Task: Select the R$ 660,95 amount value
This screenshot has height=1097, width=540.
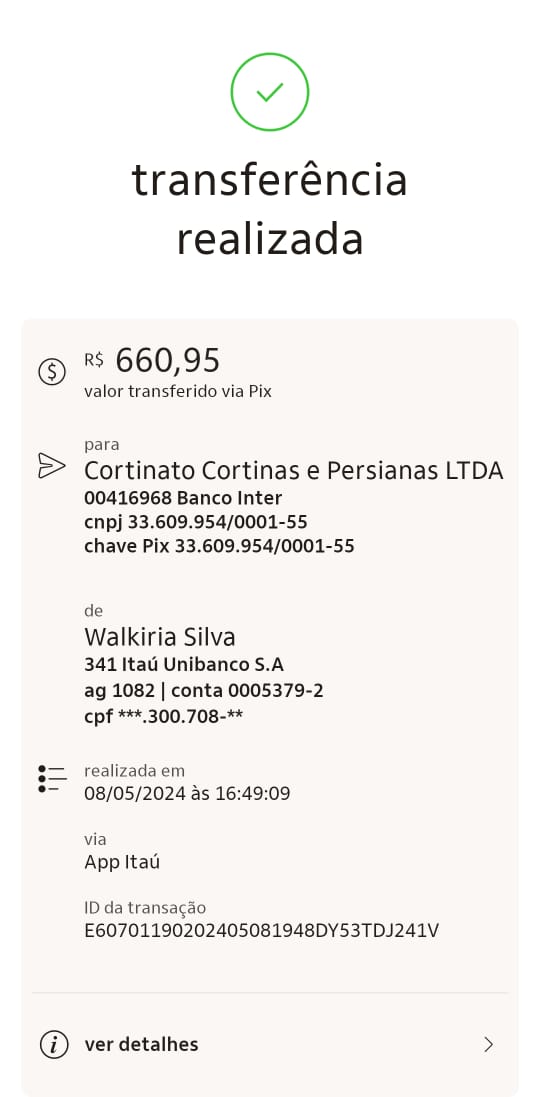Action: click(x=152, y=361)
